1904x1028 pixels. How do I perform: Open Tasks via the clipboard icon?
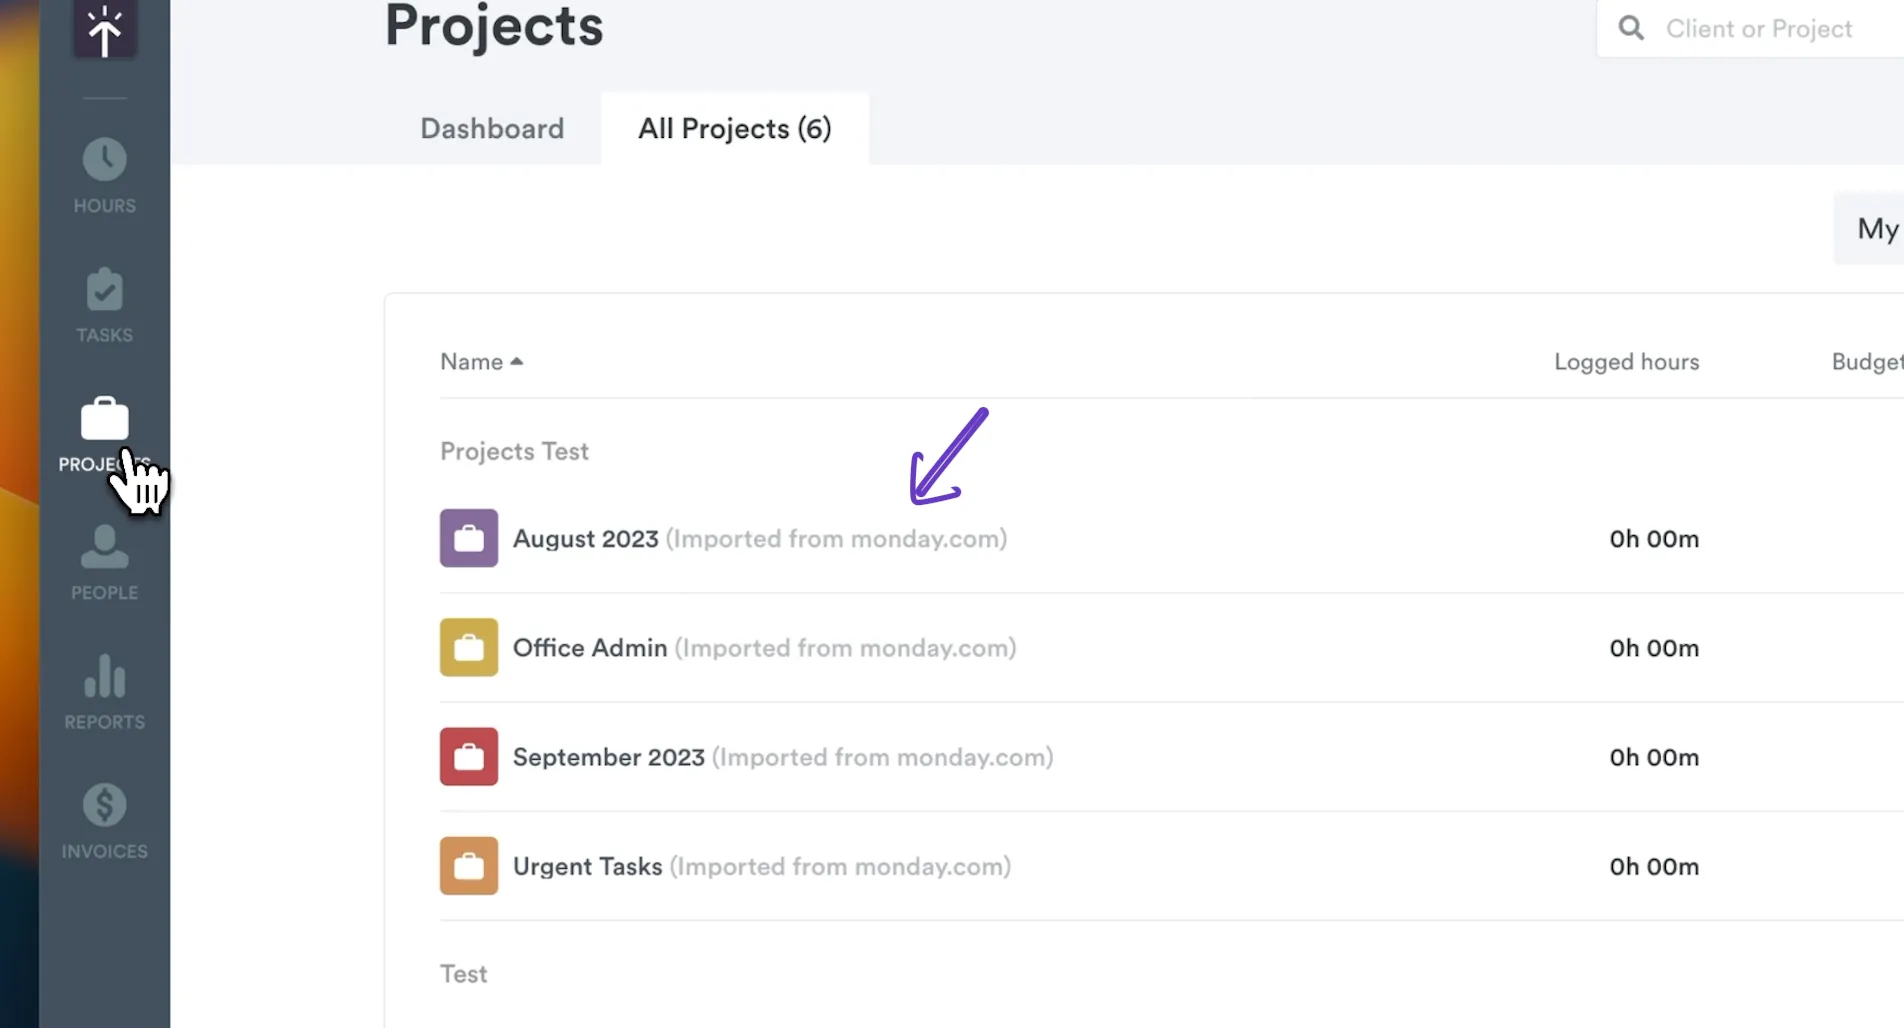[x=104, y=291]
